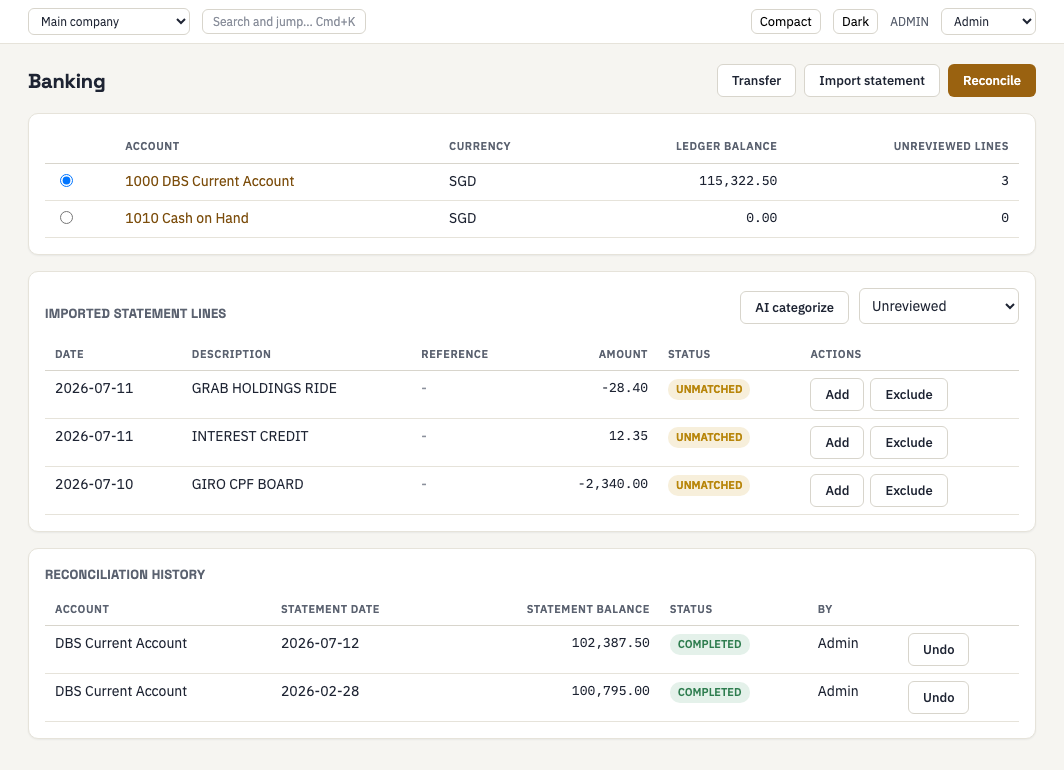
Task: Click the COMPLETED badge for 2026-07-12
Action: 709,644
